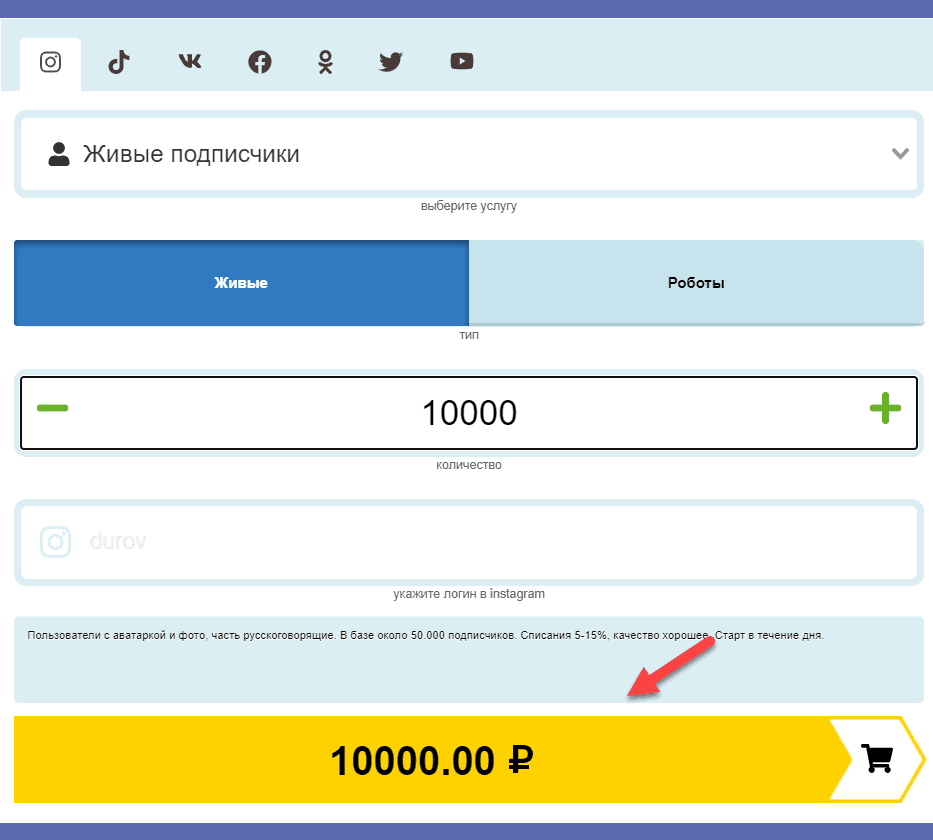Click the person icon in service selector
This screenshot has height=840, width=933.
(59, 154)
